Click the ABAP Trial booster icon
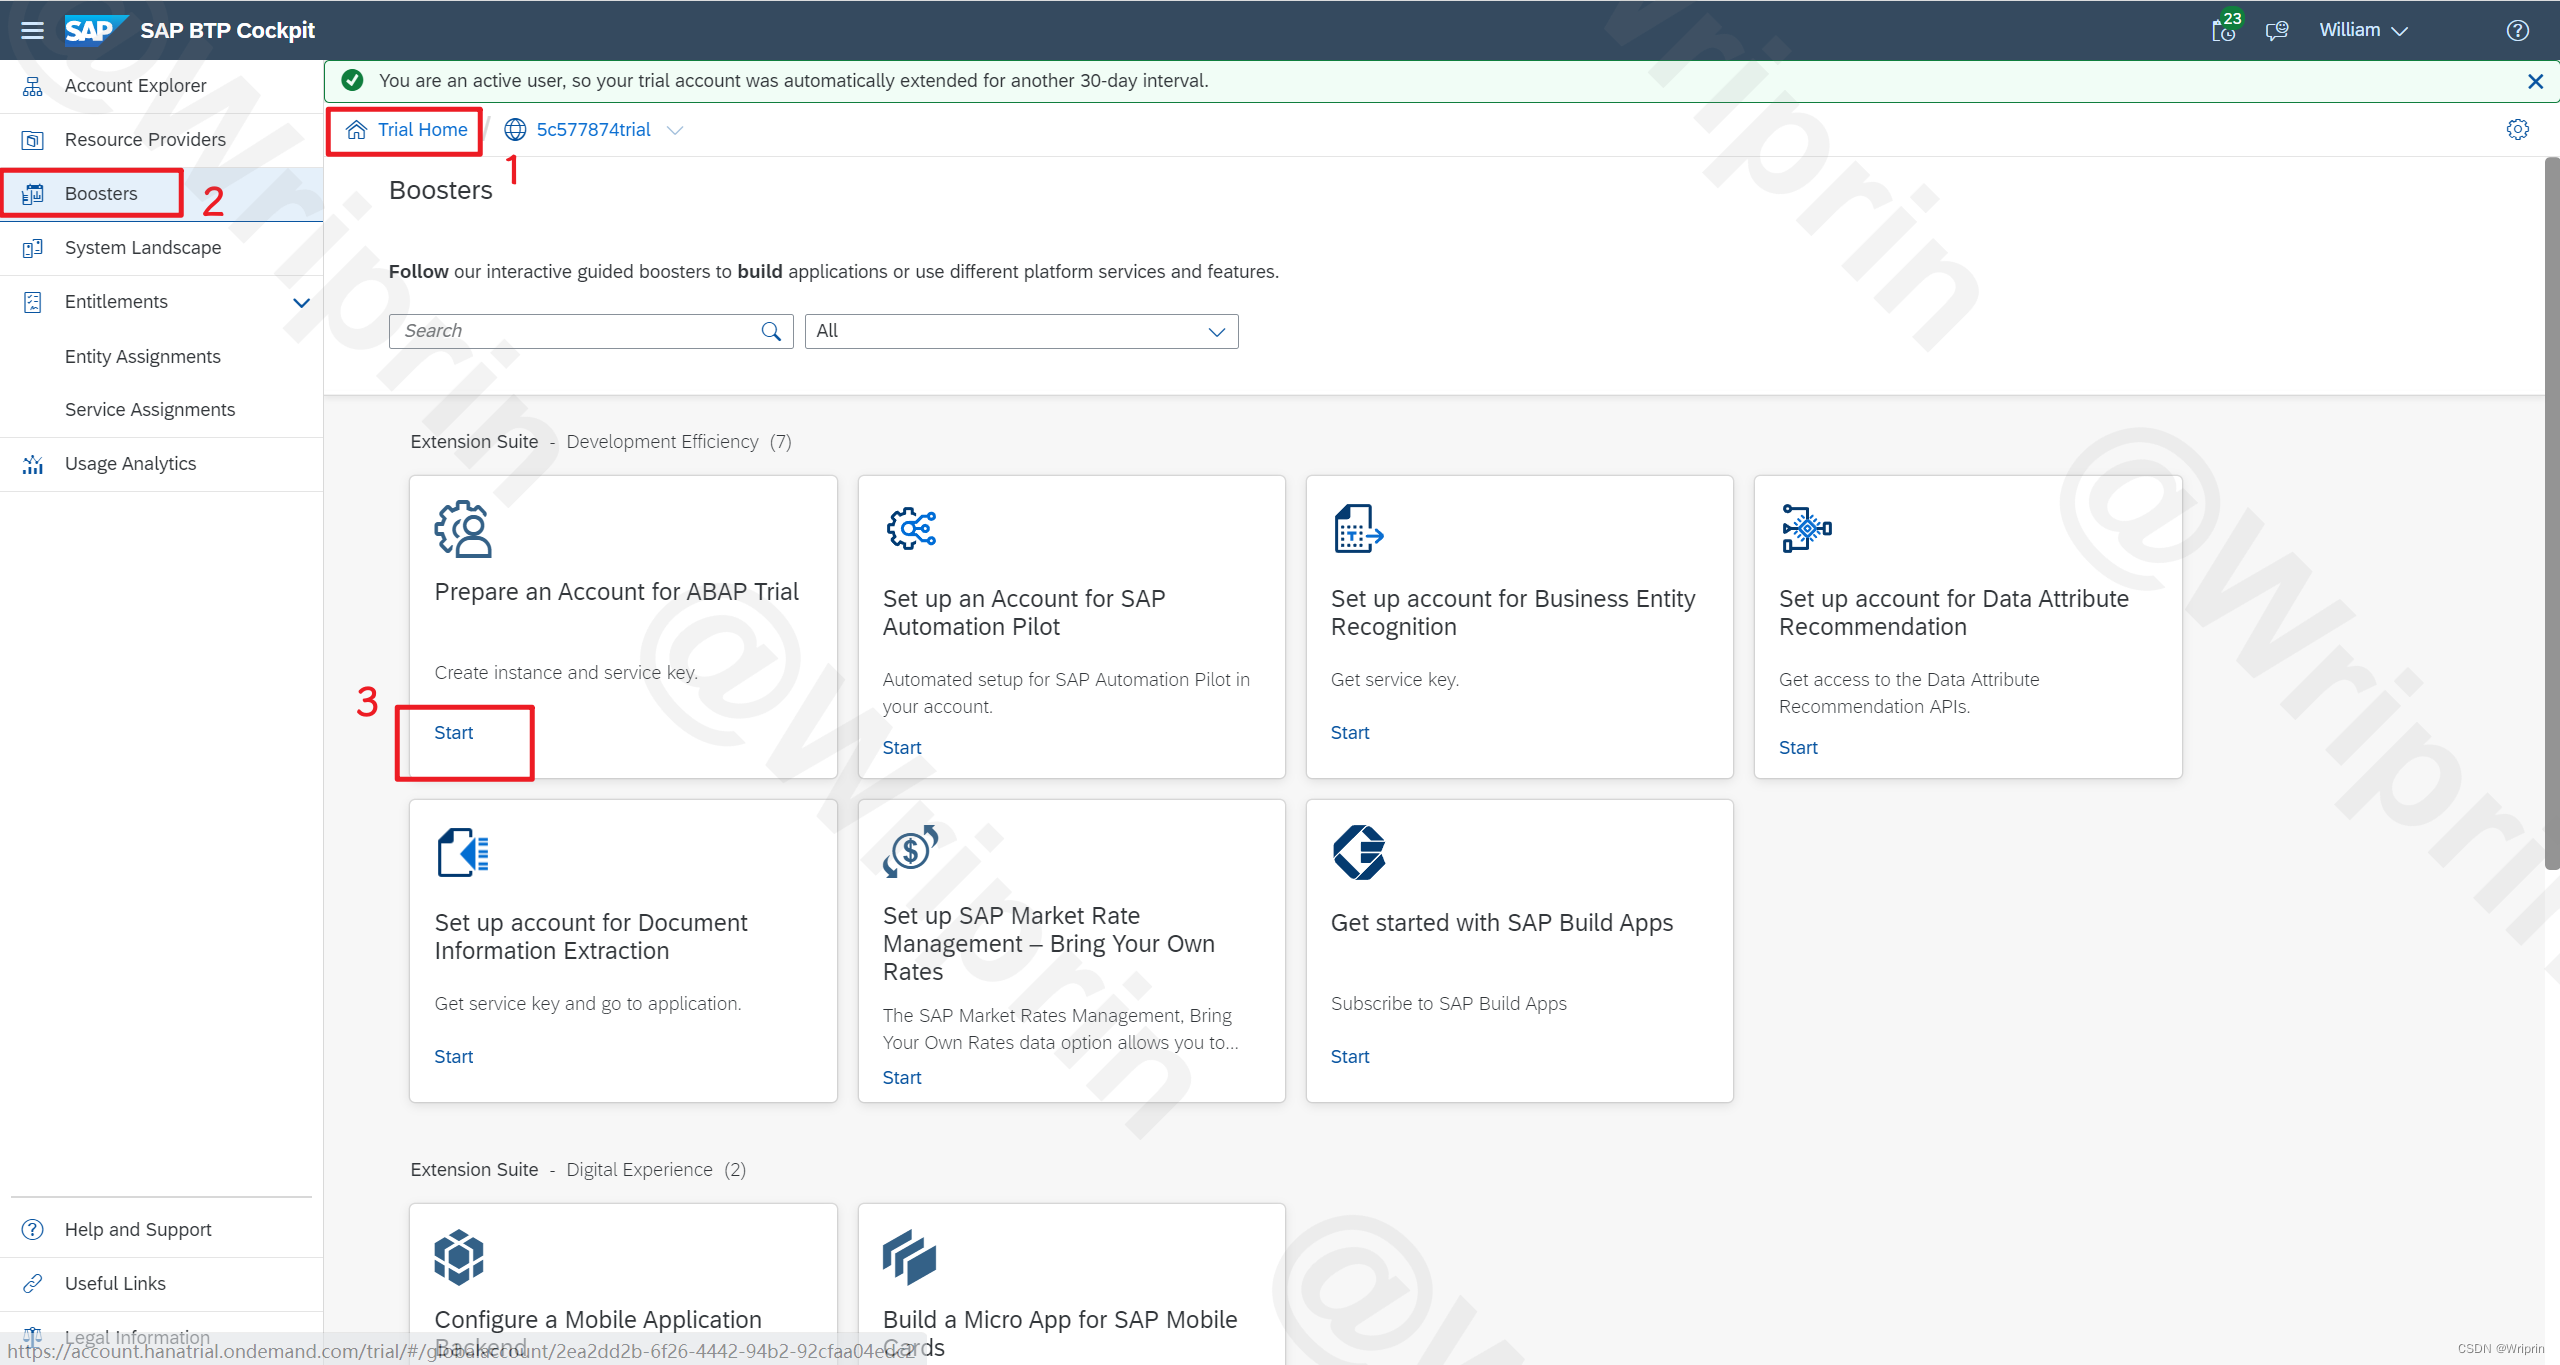Screen dimensions: 2560x1365 (463, 529)
